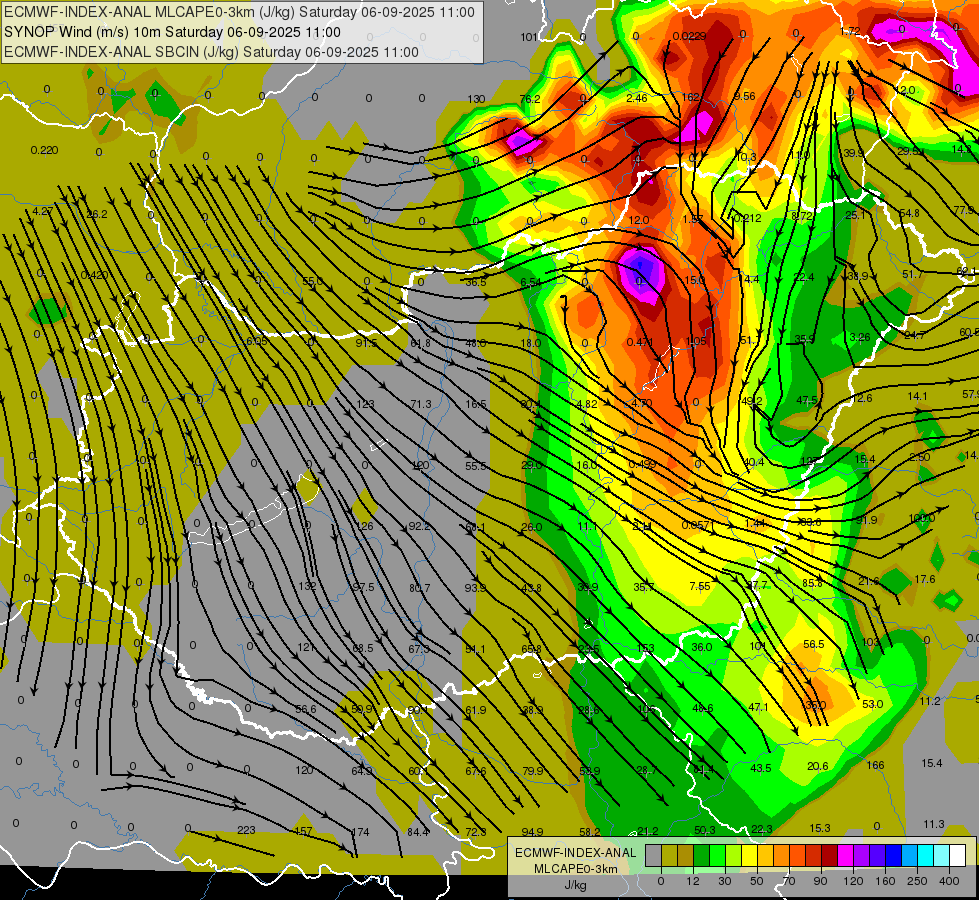Click the map value 76.2
Viewport: 979px width, 900px height.
(x=529, y=99)
